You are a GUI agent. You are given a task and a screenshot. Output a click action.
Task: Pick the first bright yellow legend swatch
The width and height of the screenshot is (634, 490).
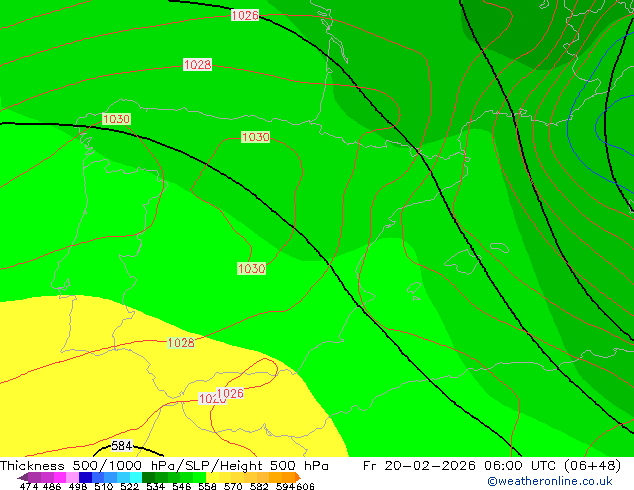point(212,477)
